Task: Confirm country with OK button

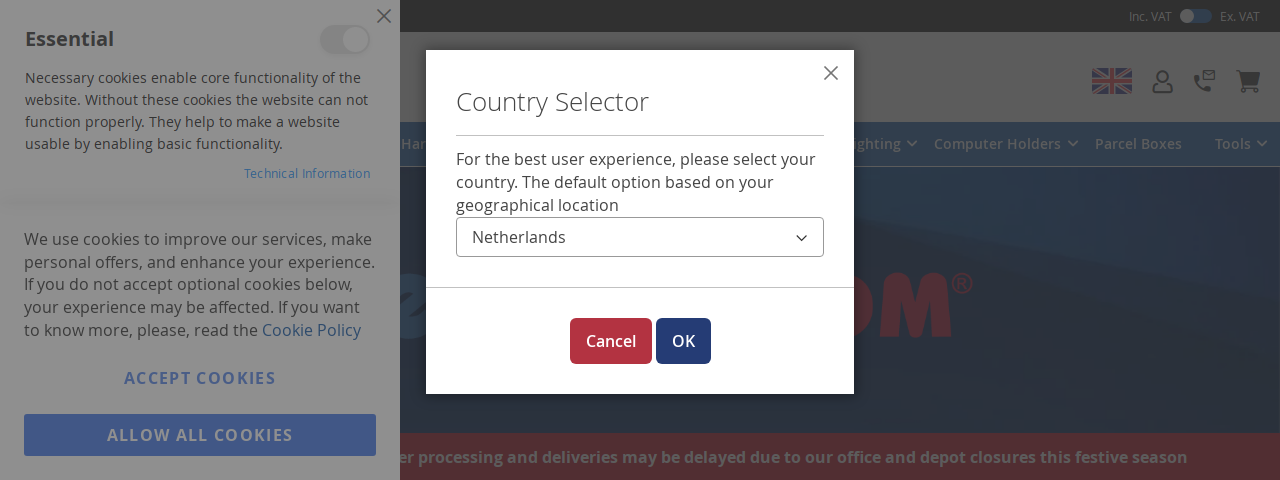Action: (683, 341)
